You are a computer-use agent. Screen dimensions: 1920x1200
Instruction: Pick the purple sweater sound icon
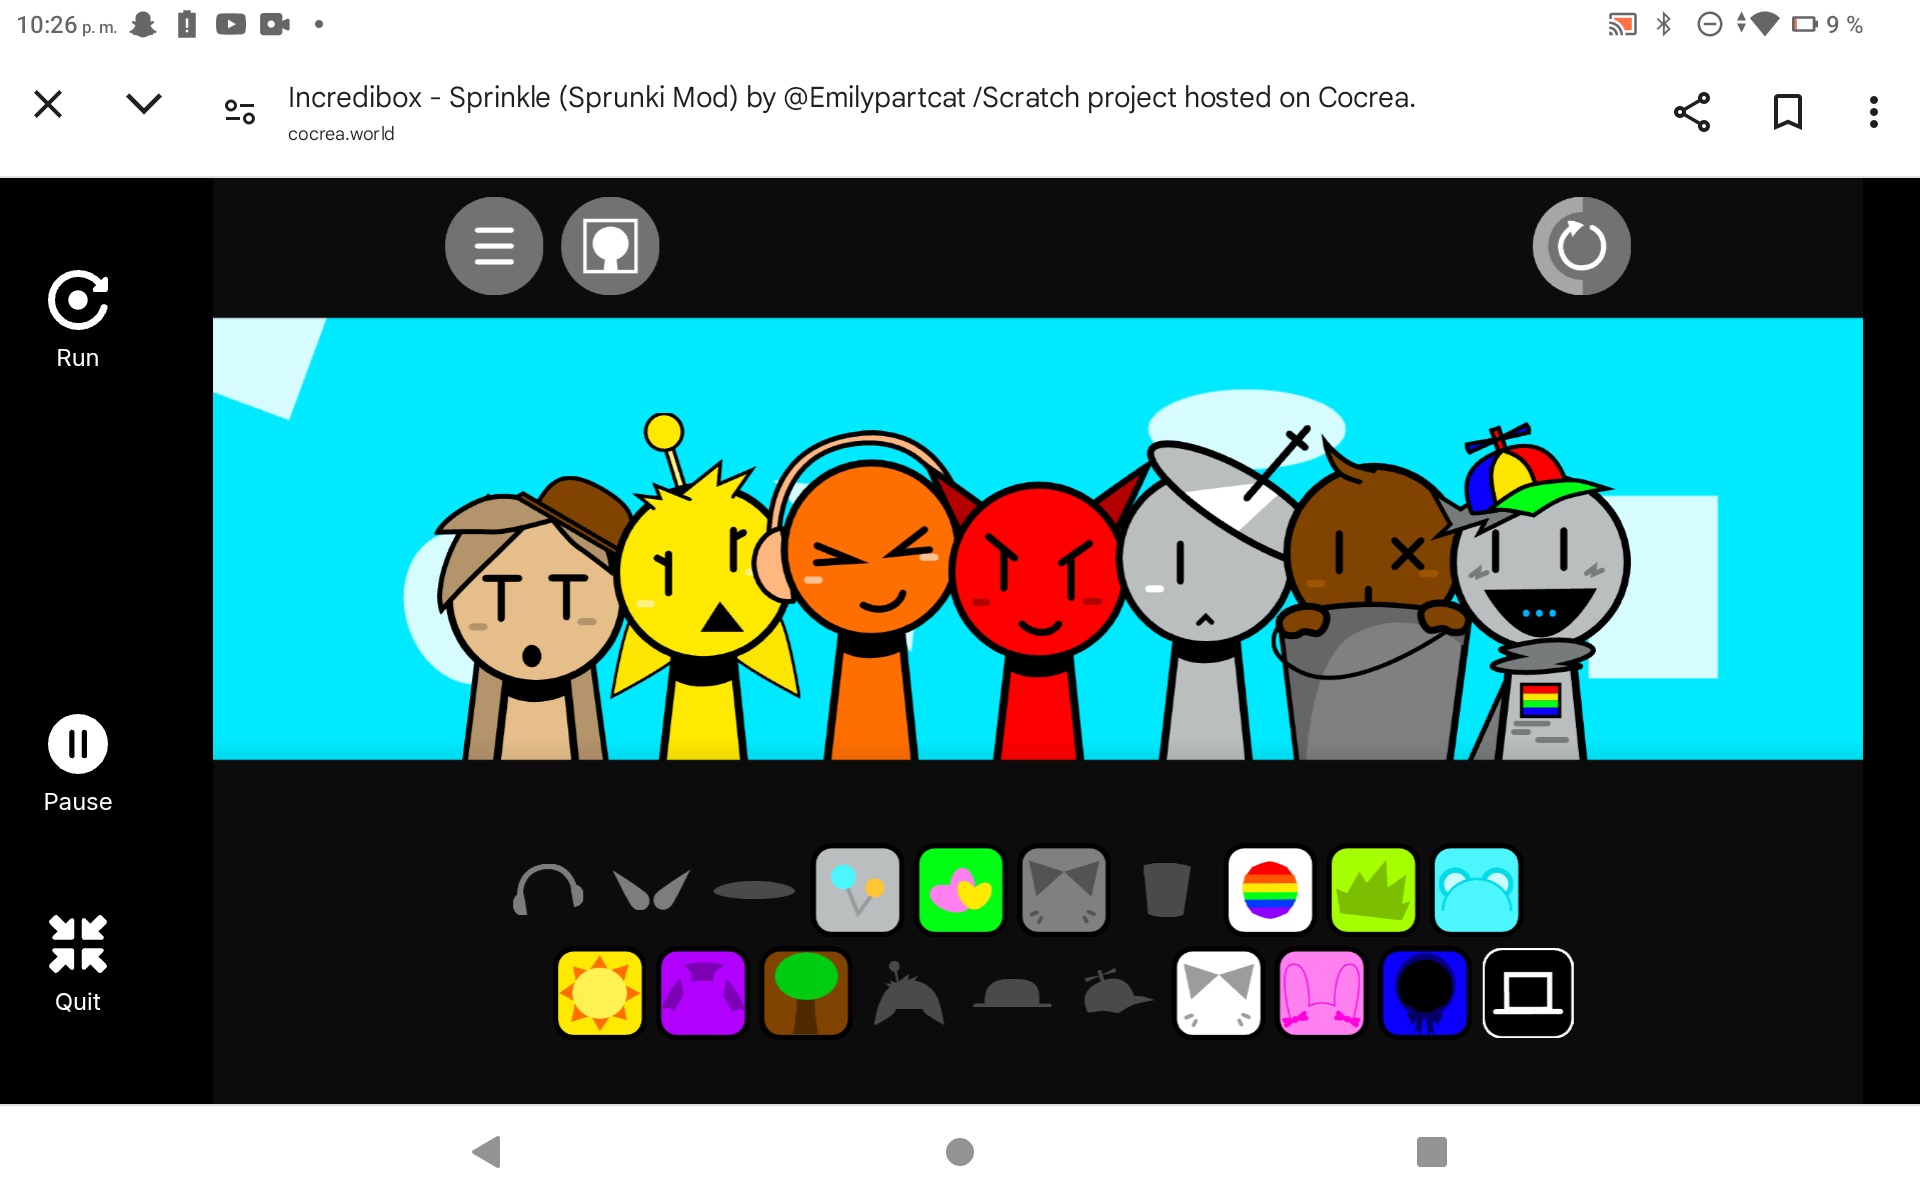tap(703, 993)
